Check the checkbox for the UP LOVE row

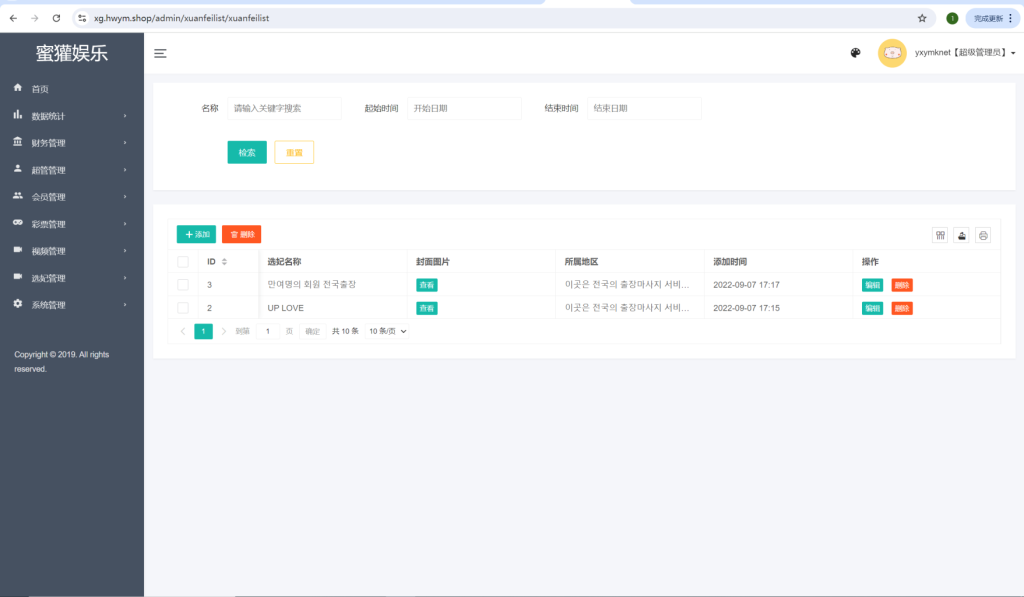183,308
